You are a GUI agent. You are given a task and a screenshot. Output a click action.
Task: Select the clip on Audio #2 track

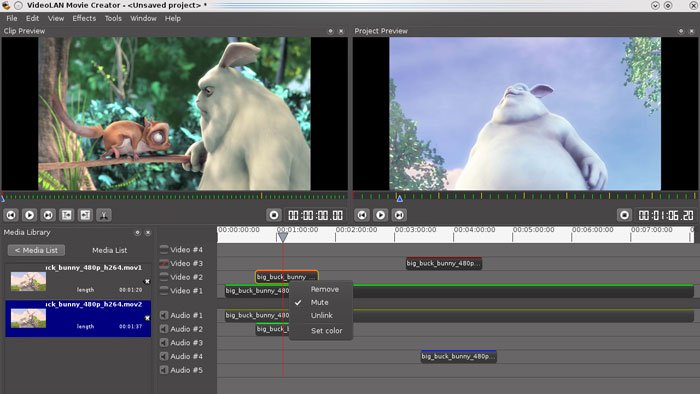pyautogui.click(x=272, y=329)
